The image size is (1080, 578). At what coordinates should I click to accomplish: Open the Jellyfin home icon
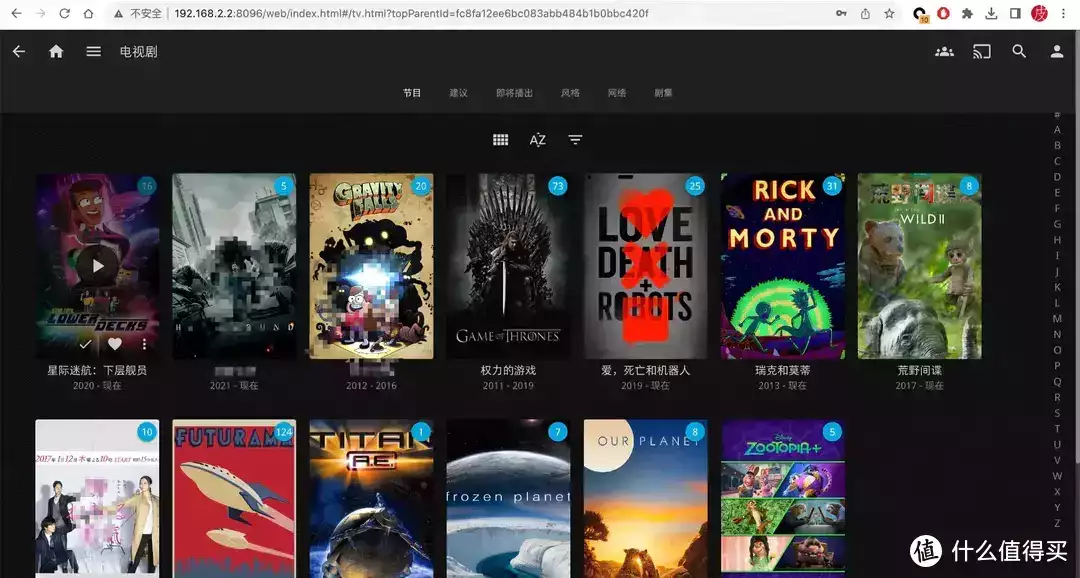tap(56, 52)
